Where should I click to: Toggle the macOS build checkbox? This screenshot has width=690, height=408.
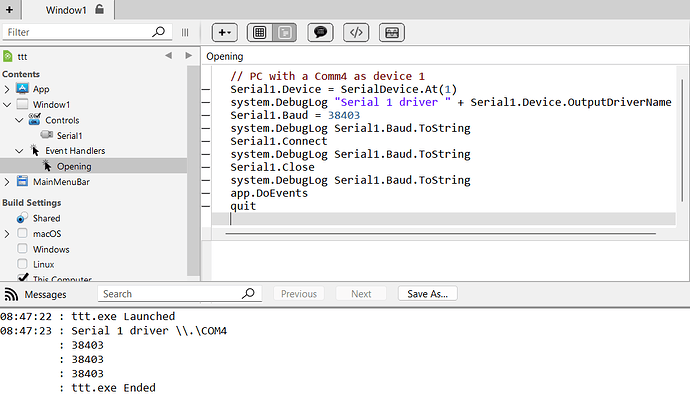22,233
